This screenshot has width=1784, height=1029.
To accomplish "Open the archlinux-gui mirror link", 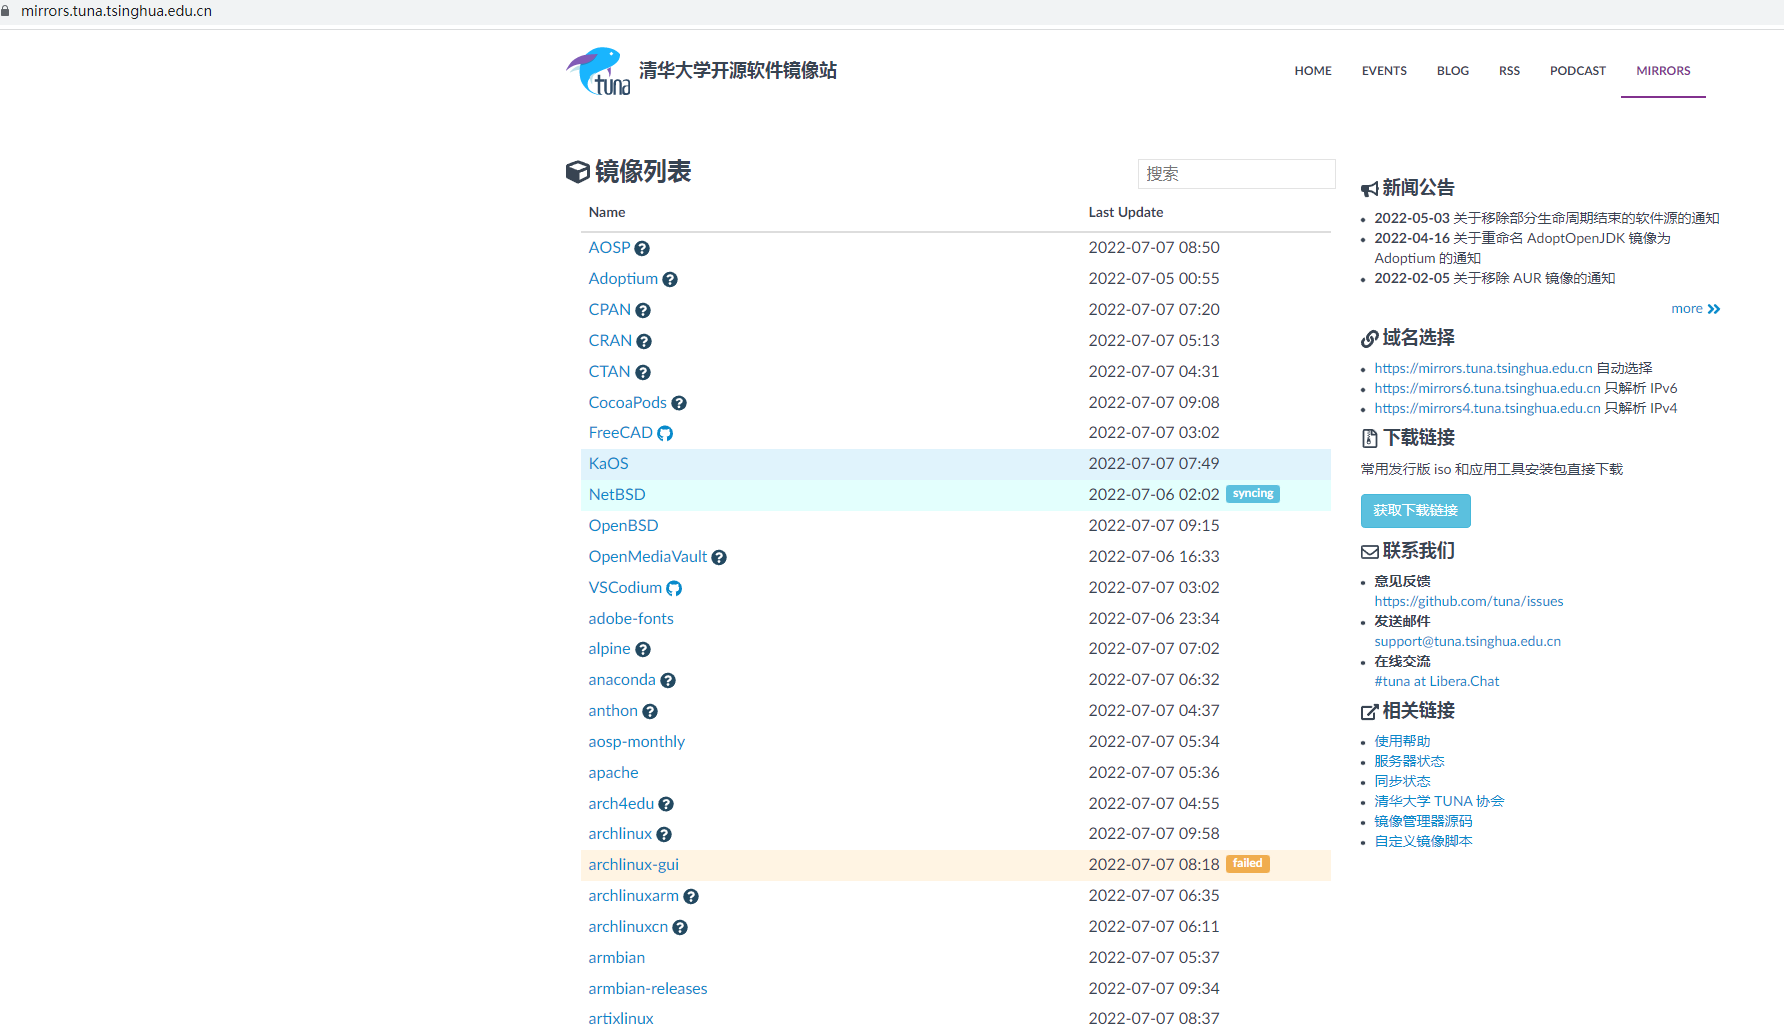I will click(633, 865).
